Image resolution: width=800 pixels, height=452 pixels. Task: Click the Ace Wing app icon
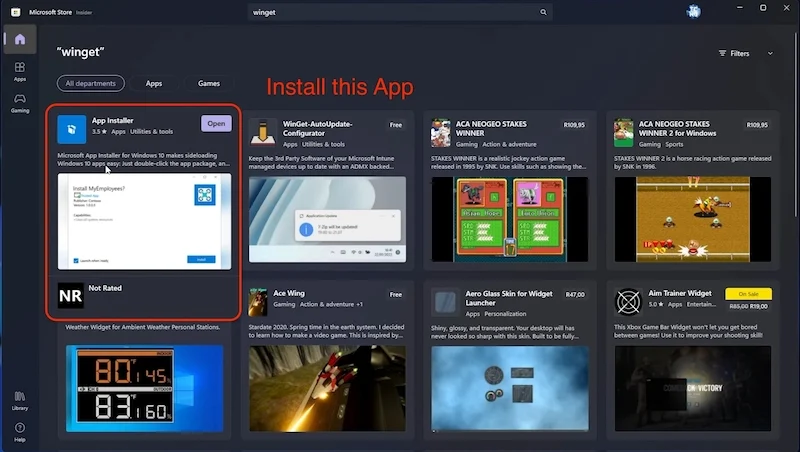(258, 302)
